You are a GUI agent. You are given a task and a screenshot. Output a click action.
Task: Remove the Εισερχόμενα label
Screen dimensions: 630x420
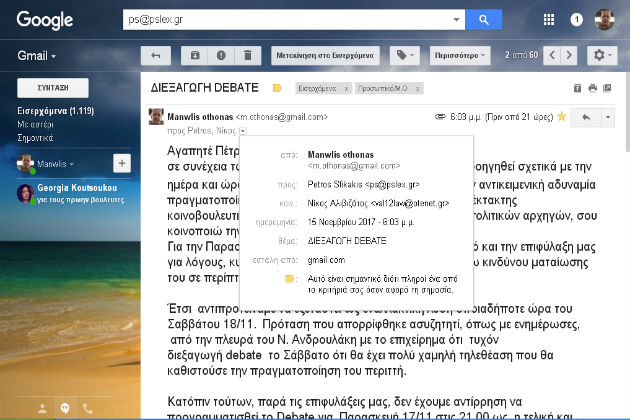(346, 88)
